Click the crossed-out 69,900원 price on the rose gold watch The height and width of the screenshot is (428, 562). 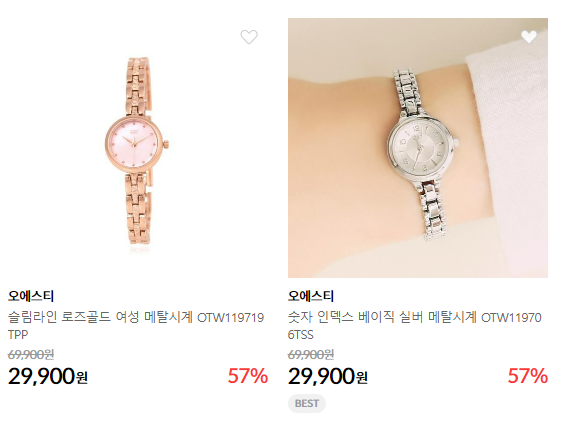[31, 355]
